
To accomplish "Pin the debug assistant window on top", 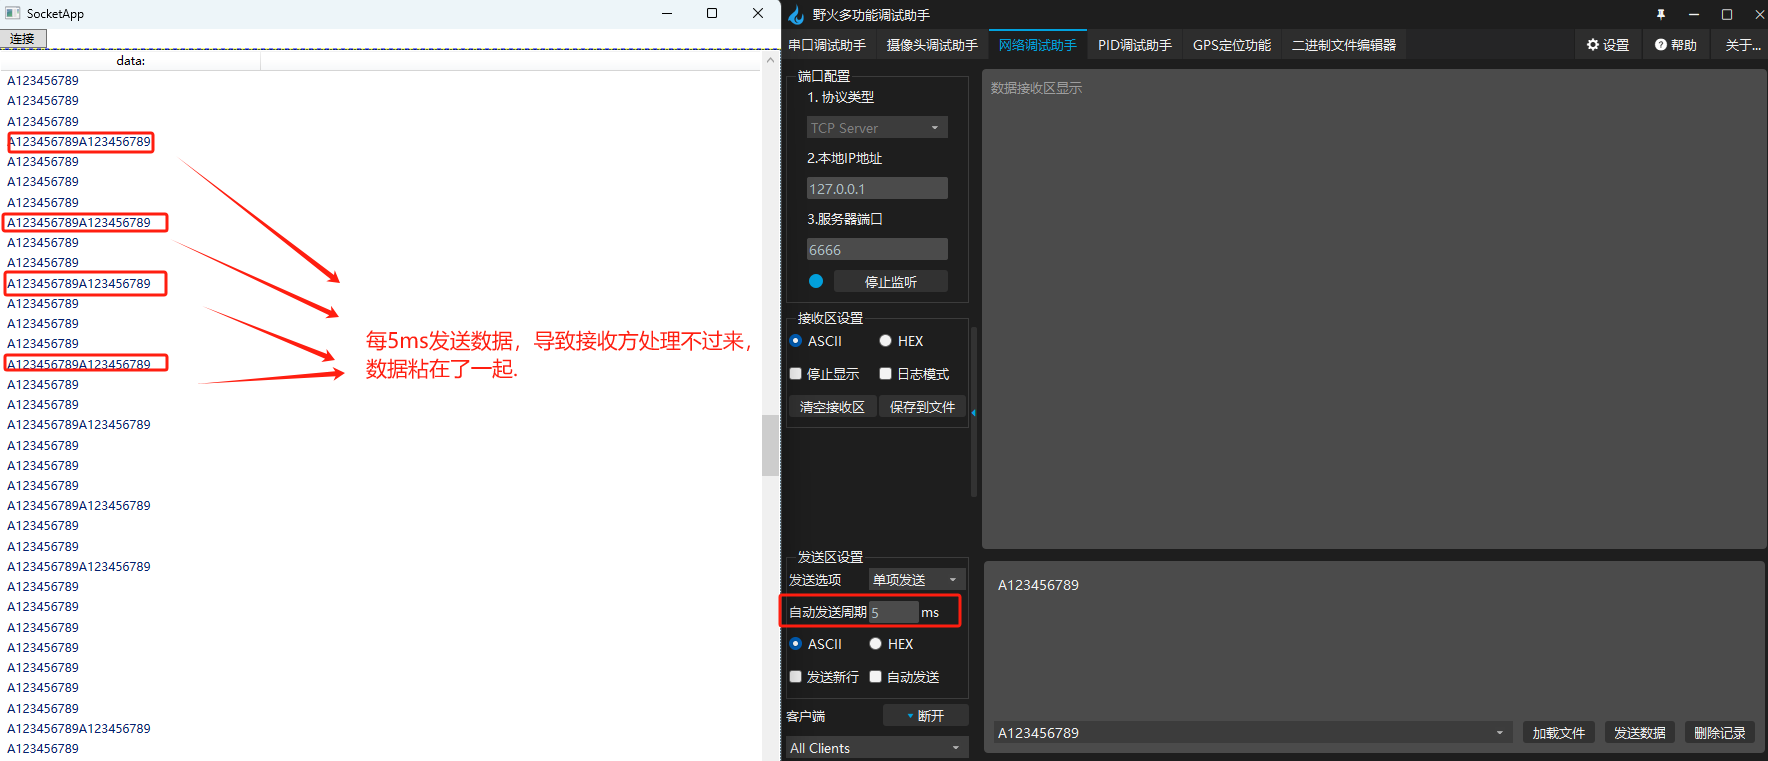I will click(1661, 14).
